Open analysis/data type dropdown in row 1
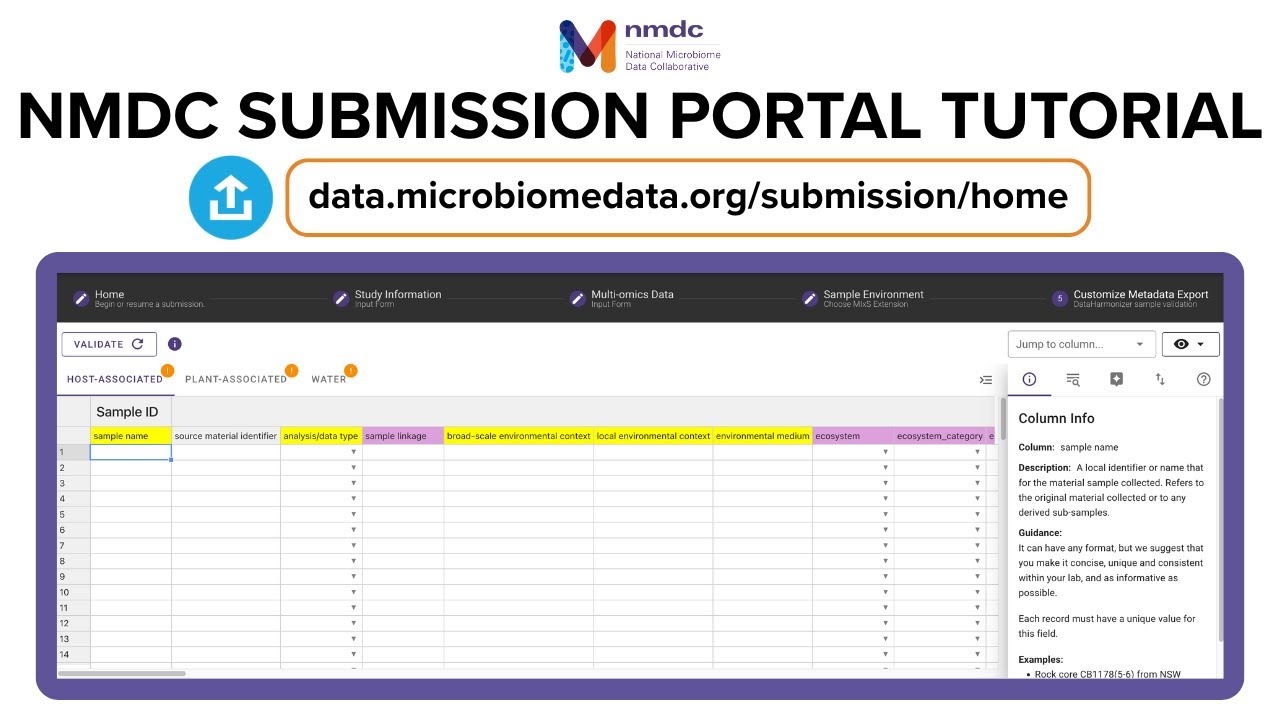Screen dimensions: 1280x720 [353, 452]
